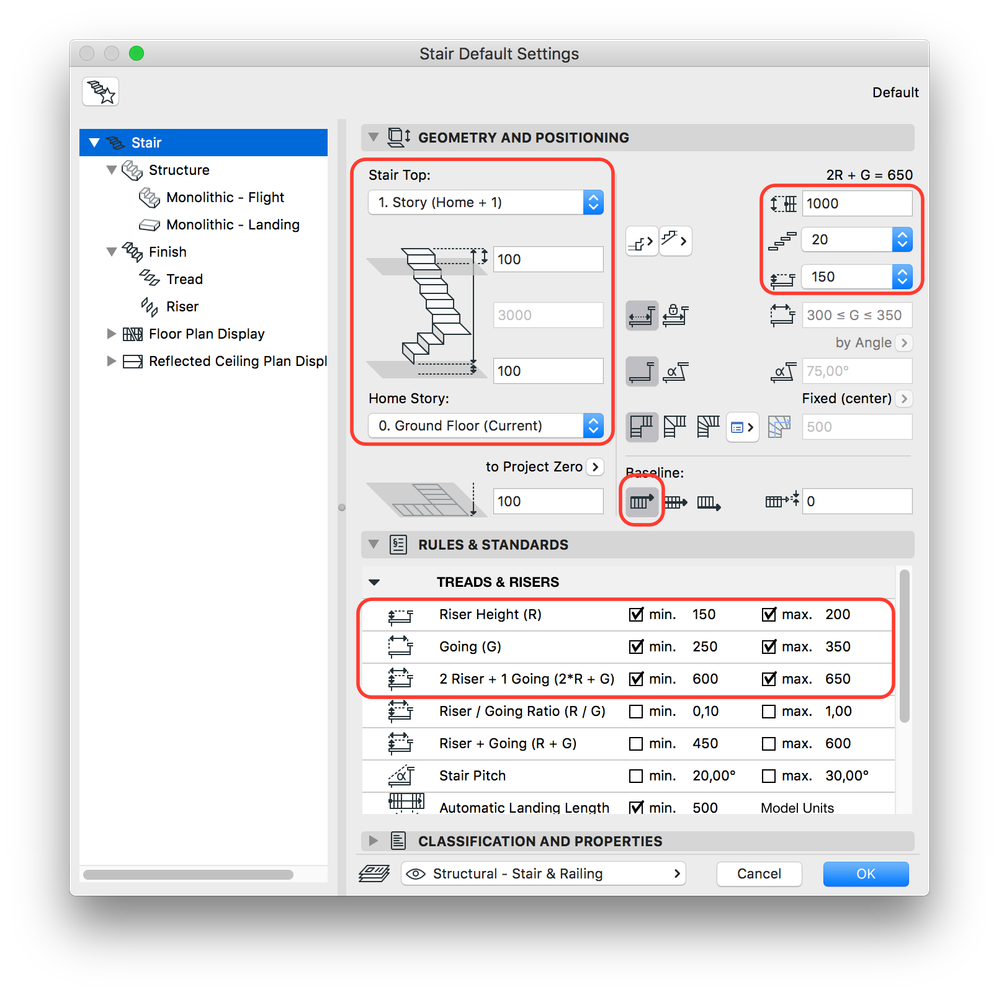Open the Favorites star button
Viewport: 999px width, 995px height.
click(100, 91)
